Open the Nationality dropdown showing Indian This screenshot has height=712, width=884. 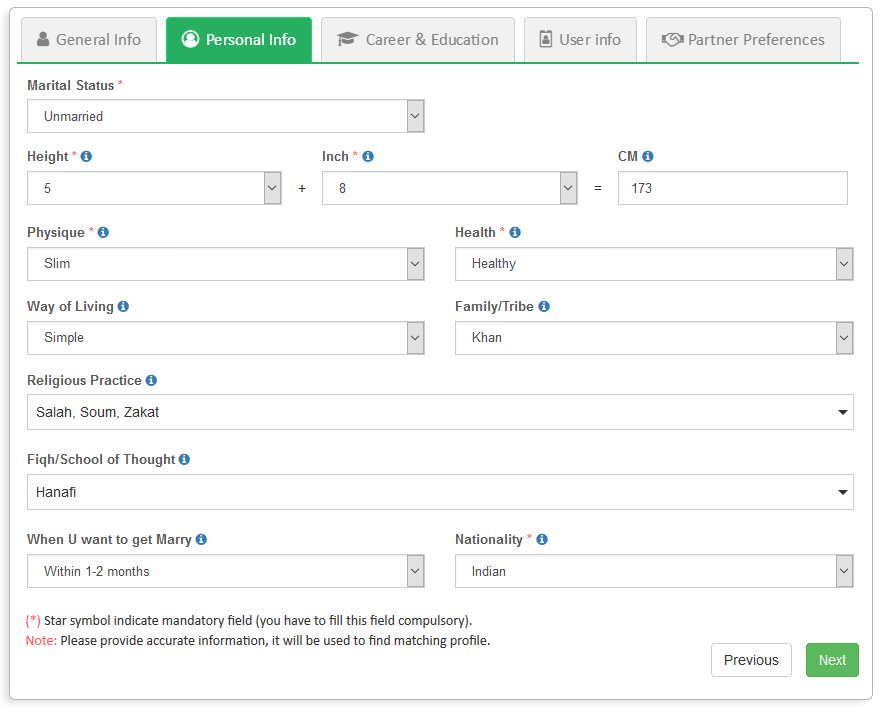point(653,572)
